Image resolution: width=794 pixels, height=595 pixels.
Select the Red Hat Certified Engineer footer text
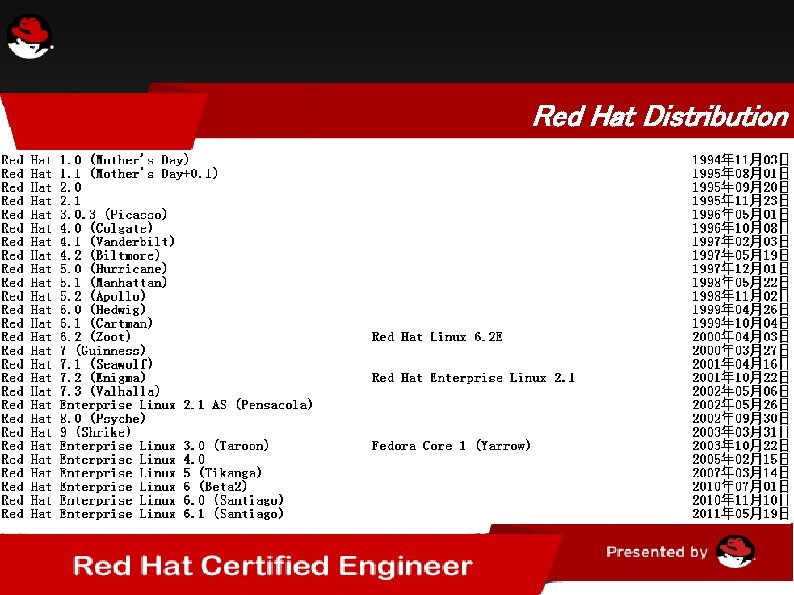tap(272, 566)
